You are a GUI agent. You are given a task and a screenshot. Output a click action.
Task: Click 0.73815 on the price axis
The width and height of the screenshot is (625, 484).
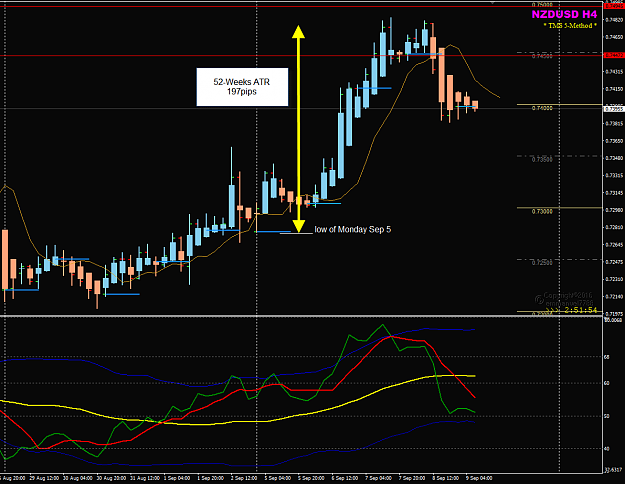(614, 124)
